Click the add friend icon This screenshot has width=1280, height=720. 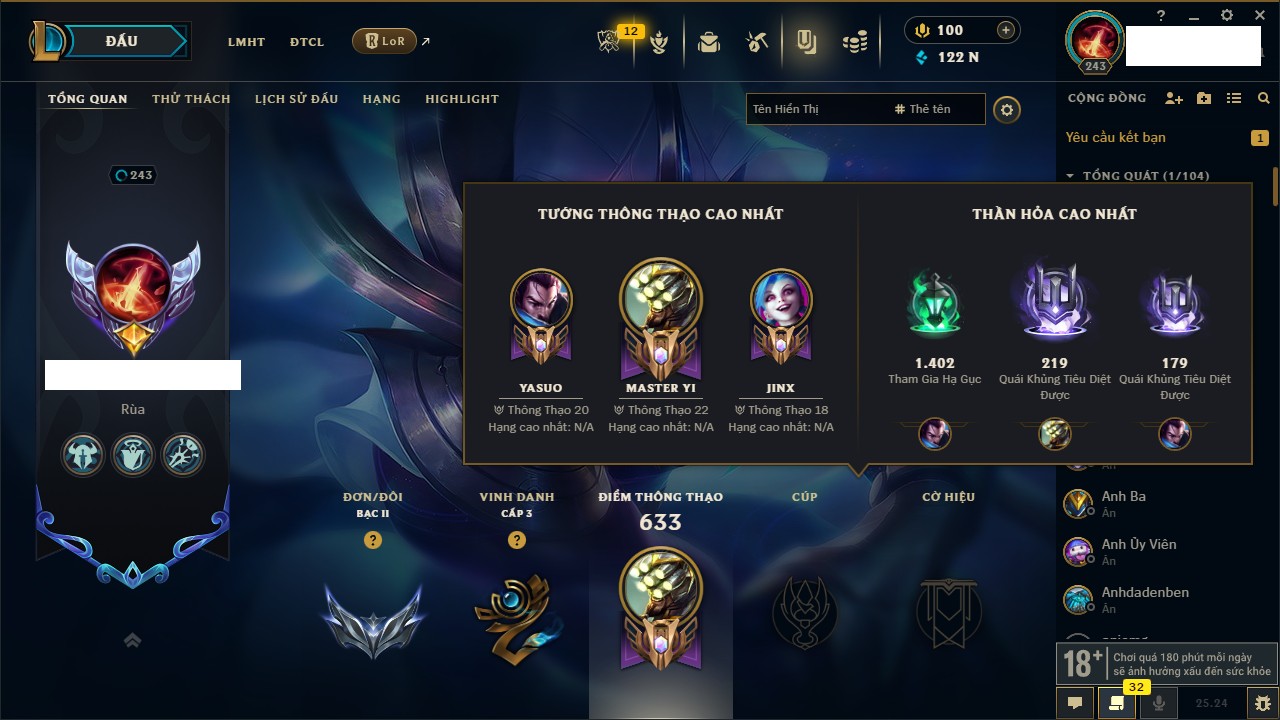1174,98
